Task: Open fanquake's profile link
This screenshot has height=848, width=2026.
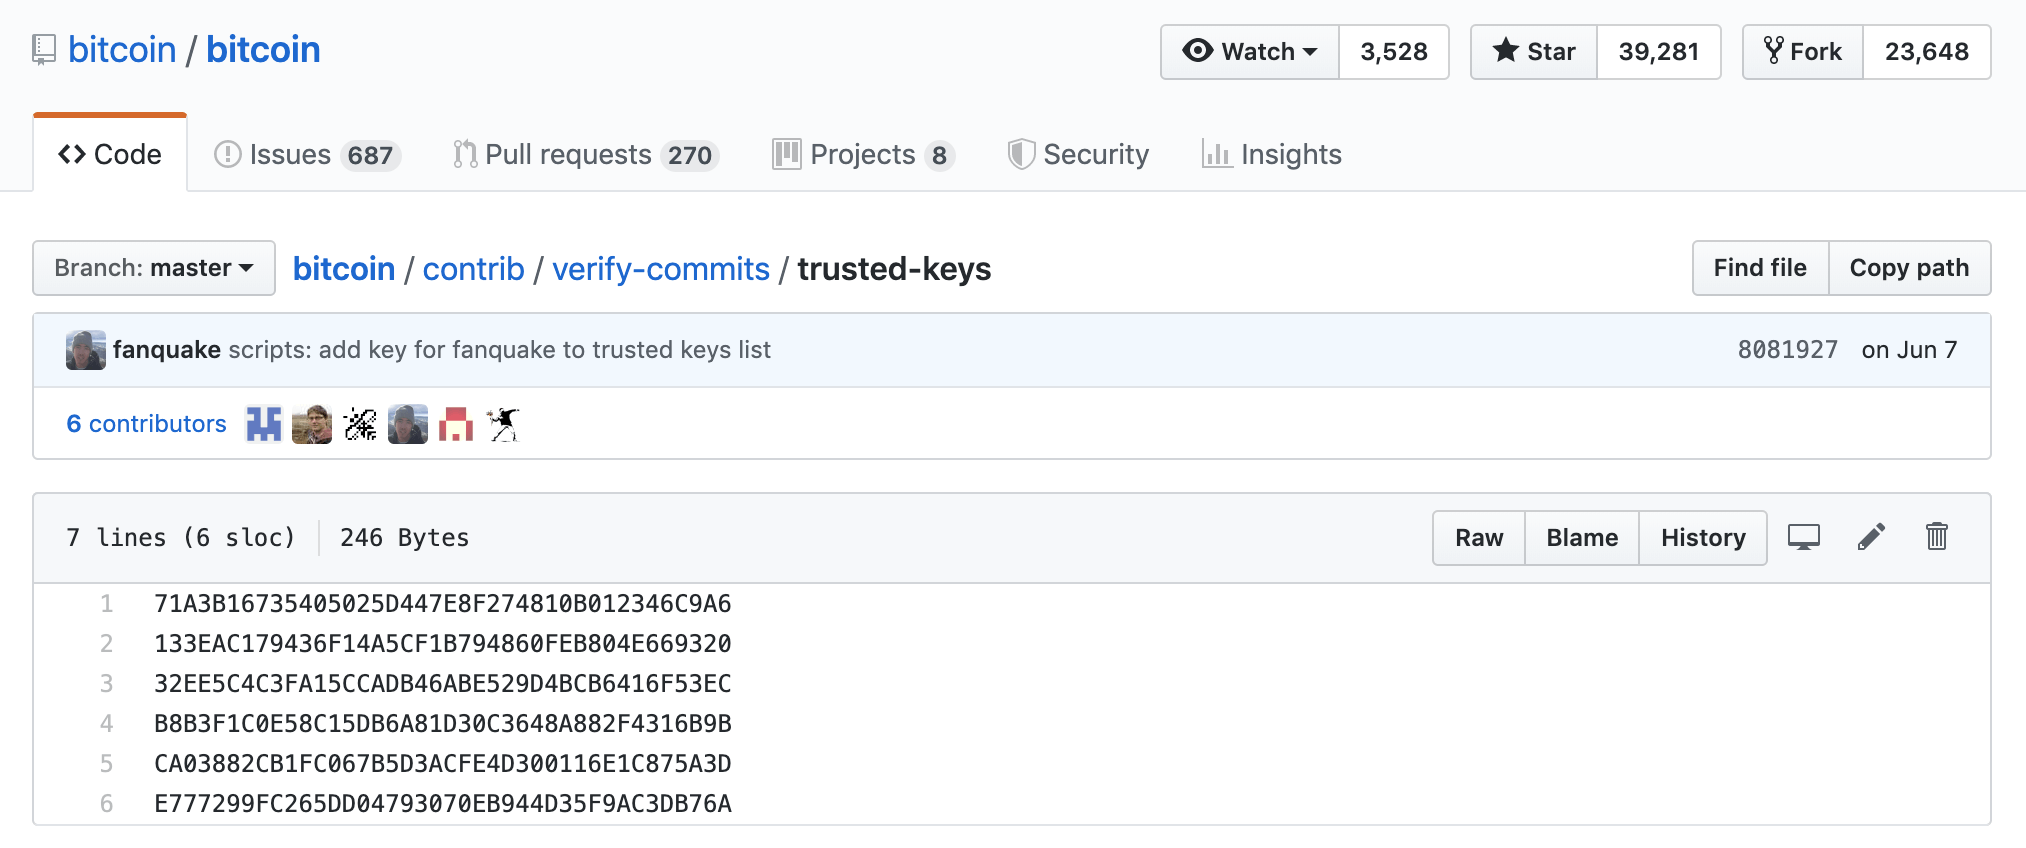Action: (166, 349)
